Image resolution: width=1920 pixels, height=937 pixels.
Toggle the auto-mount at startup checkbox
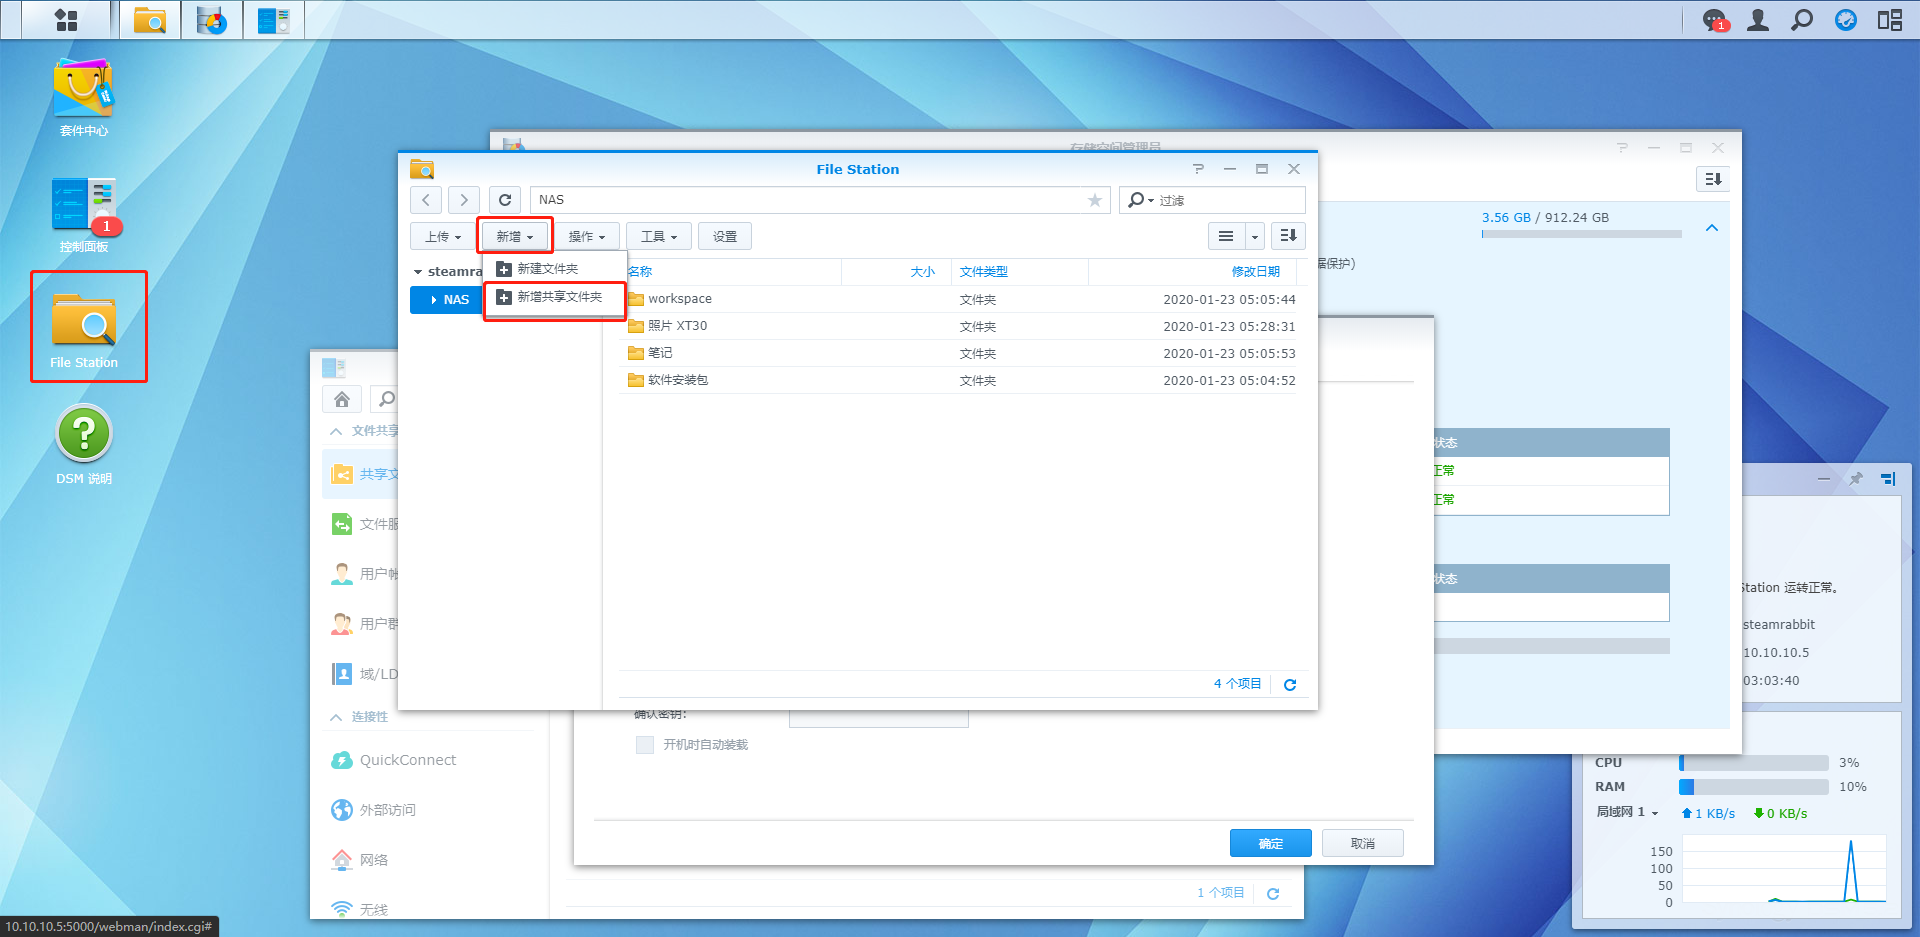pyautogui.click(x=645, y=745)
